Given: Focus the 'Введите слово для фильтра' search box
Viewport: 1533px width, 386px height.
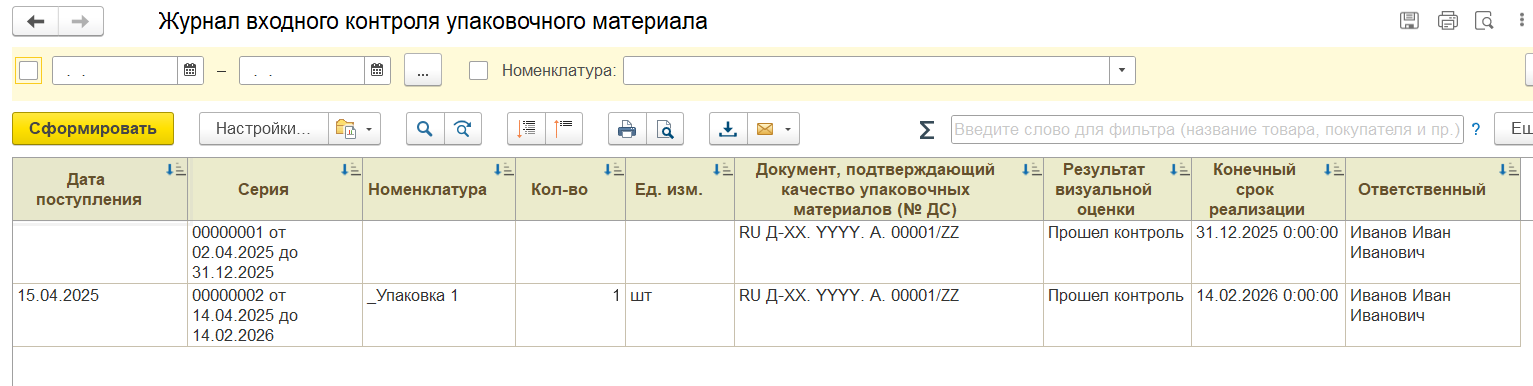Looking at the screenshot, I should [1207, 130].
